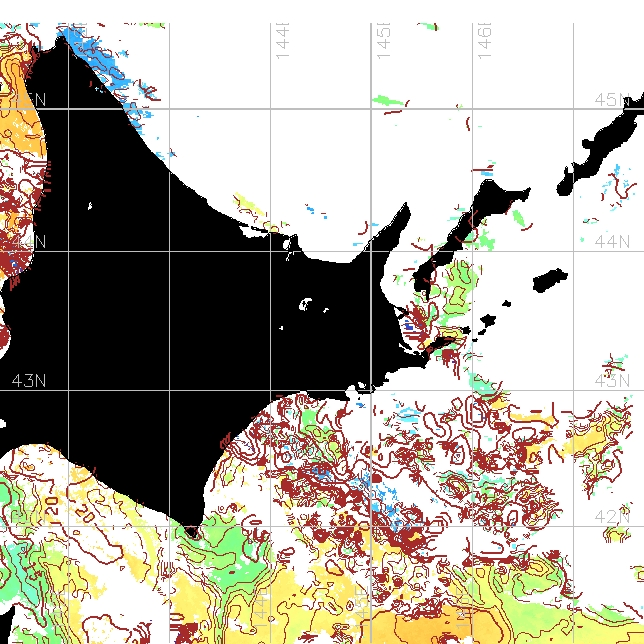Click the 146E longitude label at top
The image size is (644, 644).
(484, 41)
